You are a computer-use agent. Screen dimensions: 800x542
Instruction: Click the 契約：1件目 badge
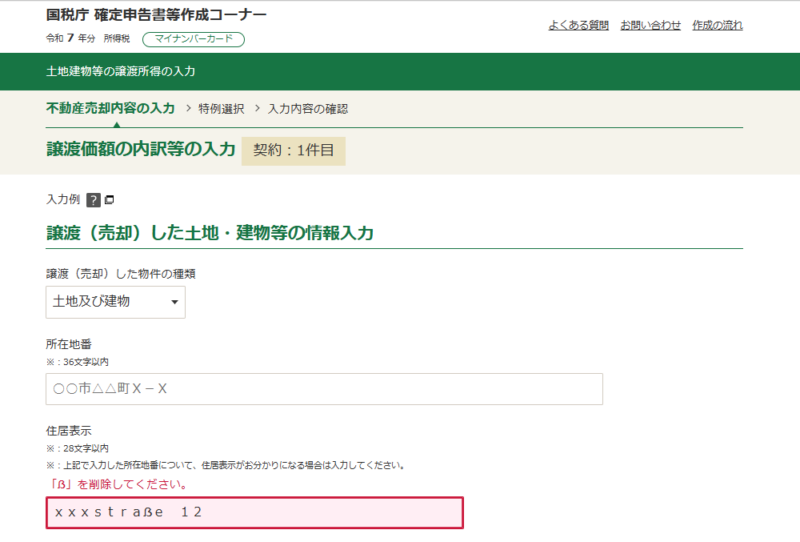[293, 151]
